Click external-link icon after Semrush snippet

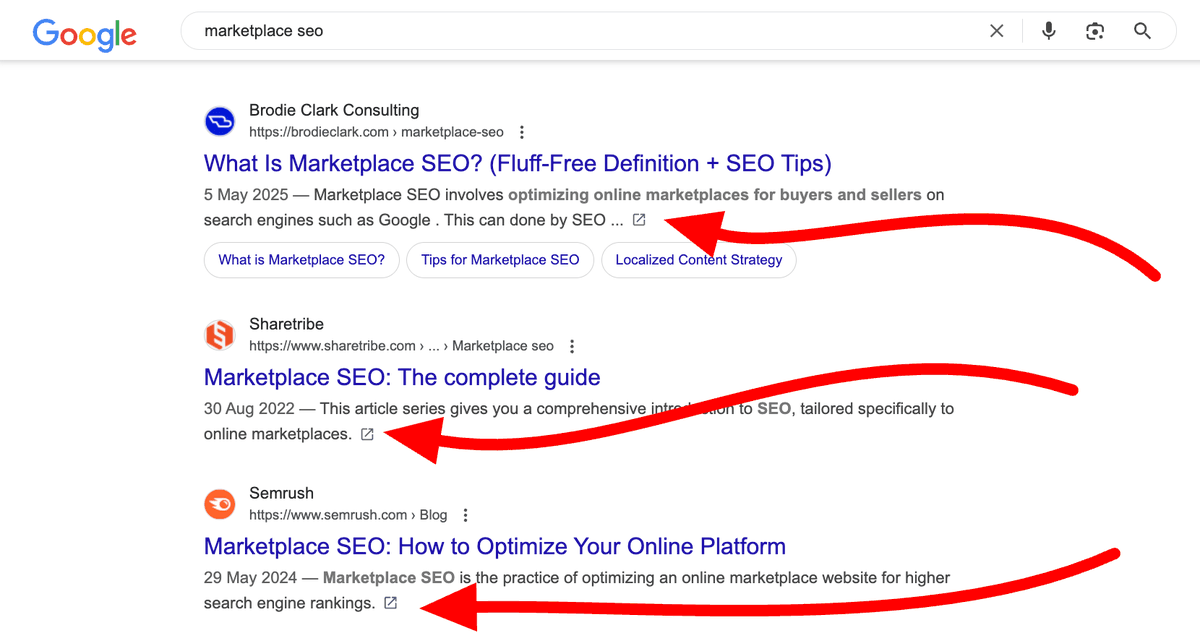[391, 603]
